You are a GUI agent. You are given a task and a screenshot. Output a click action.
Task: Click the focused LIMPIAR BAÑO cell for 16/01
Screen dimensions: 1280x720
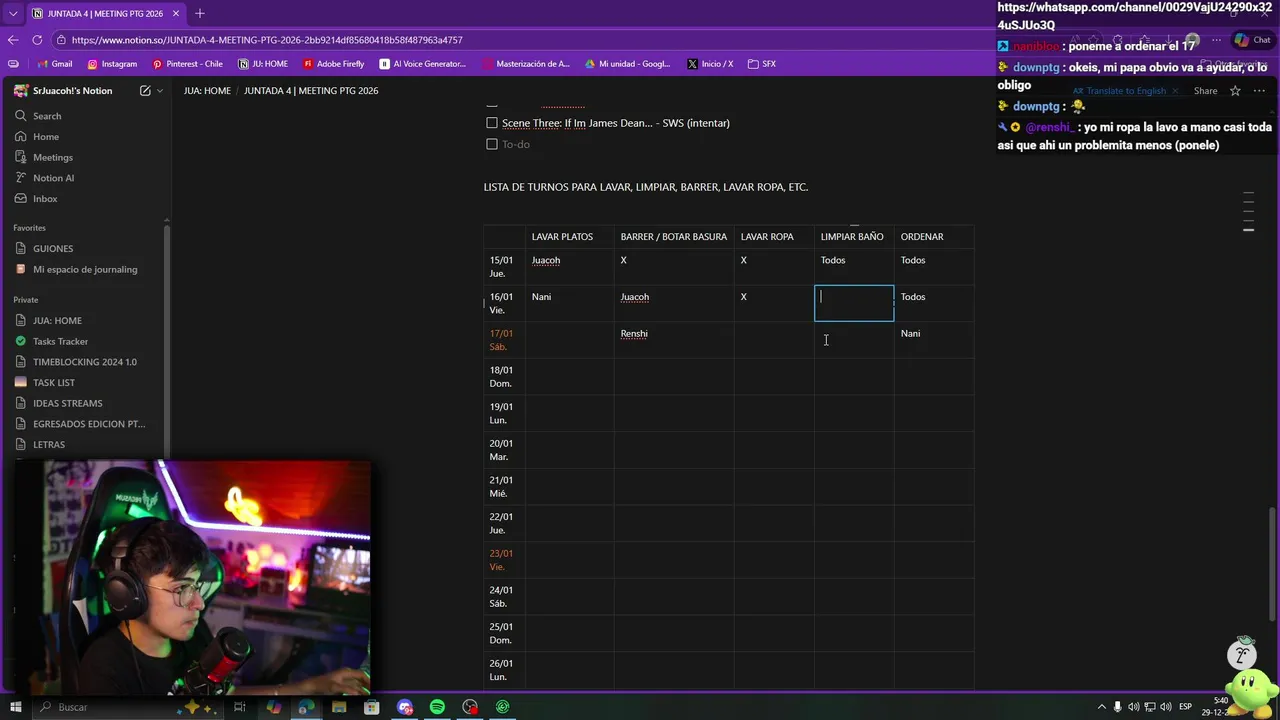854,303
